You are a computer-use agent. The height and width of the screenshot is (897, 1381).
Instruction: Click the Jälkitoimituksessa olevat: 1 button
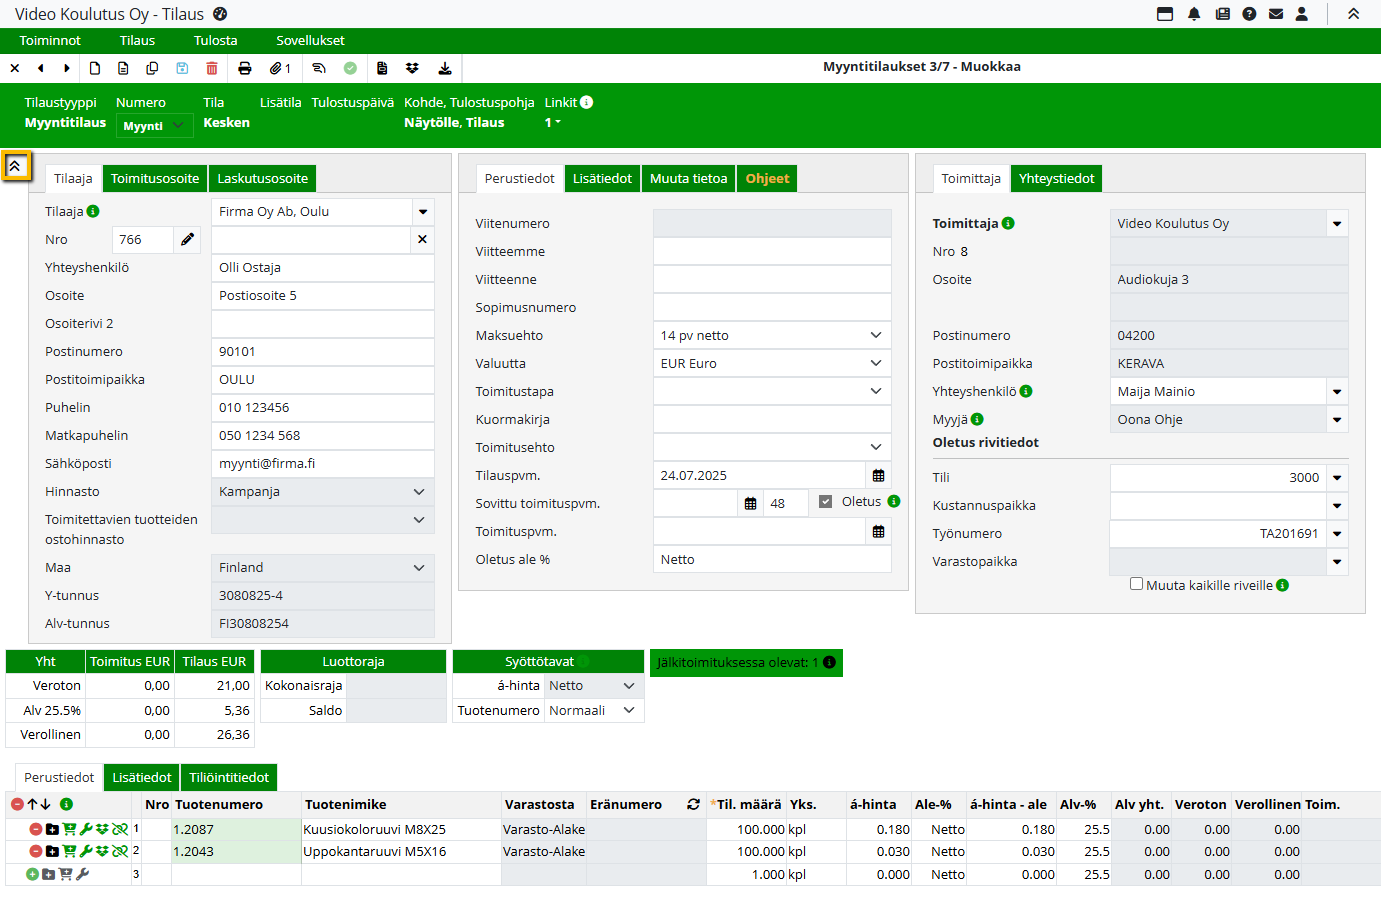tap(745, 663)
